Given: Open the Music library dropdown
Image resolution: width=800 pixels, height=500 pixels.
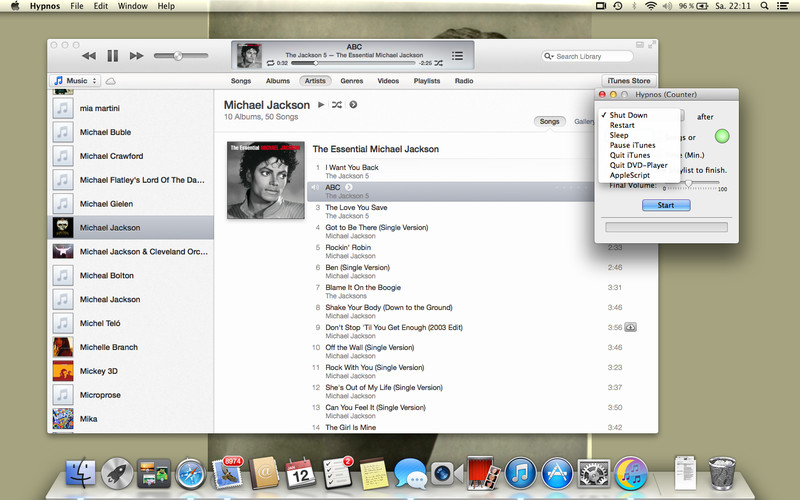Looking at the screenshot, I should 75,81.
